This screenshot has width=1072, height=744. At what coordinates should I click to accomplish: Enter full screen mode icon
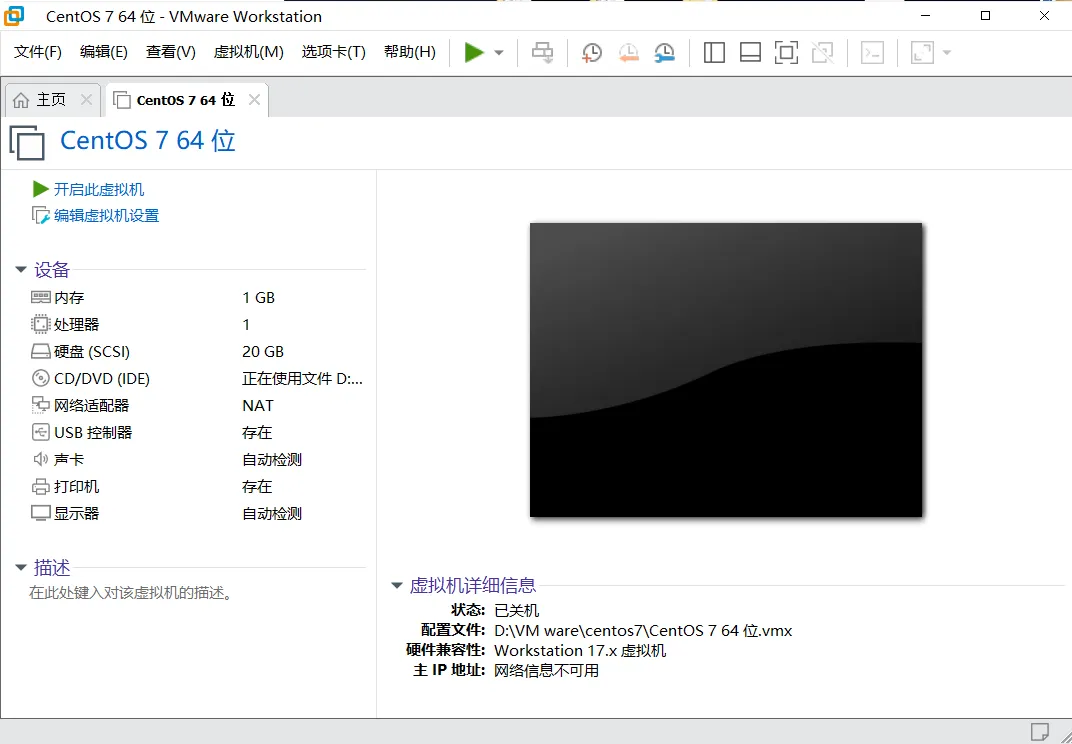pyautogui.click(x=786, y=53)
